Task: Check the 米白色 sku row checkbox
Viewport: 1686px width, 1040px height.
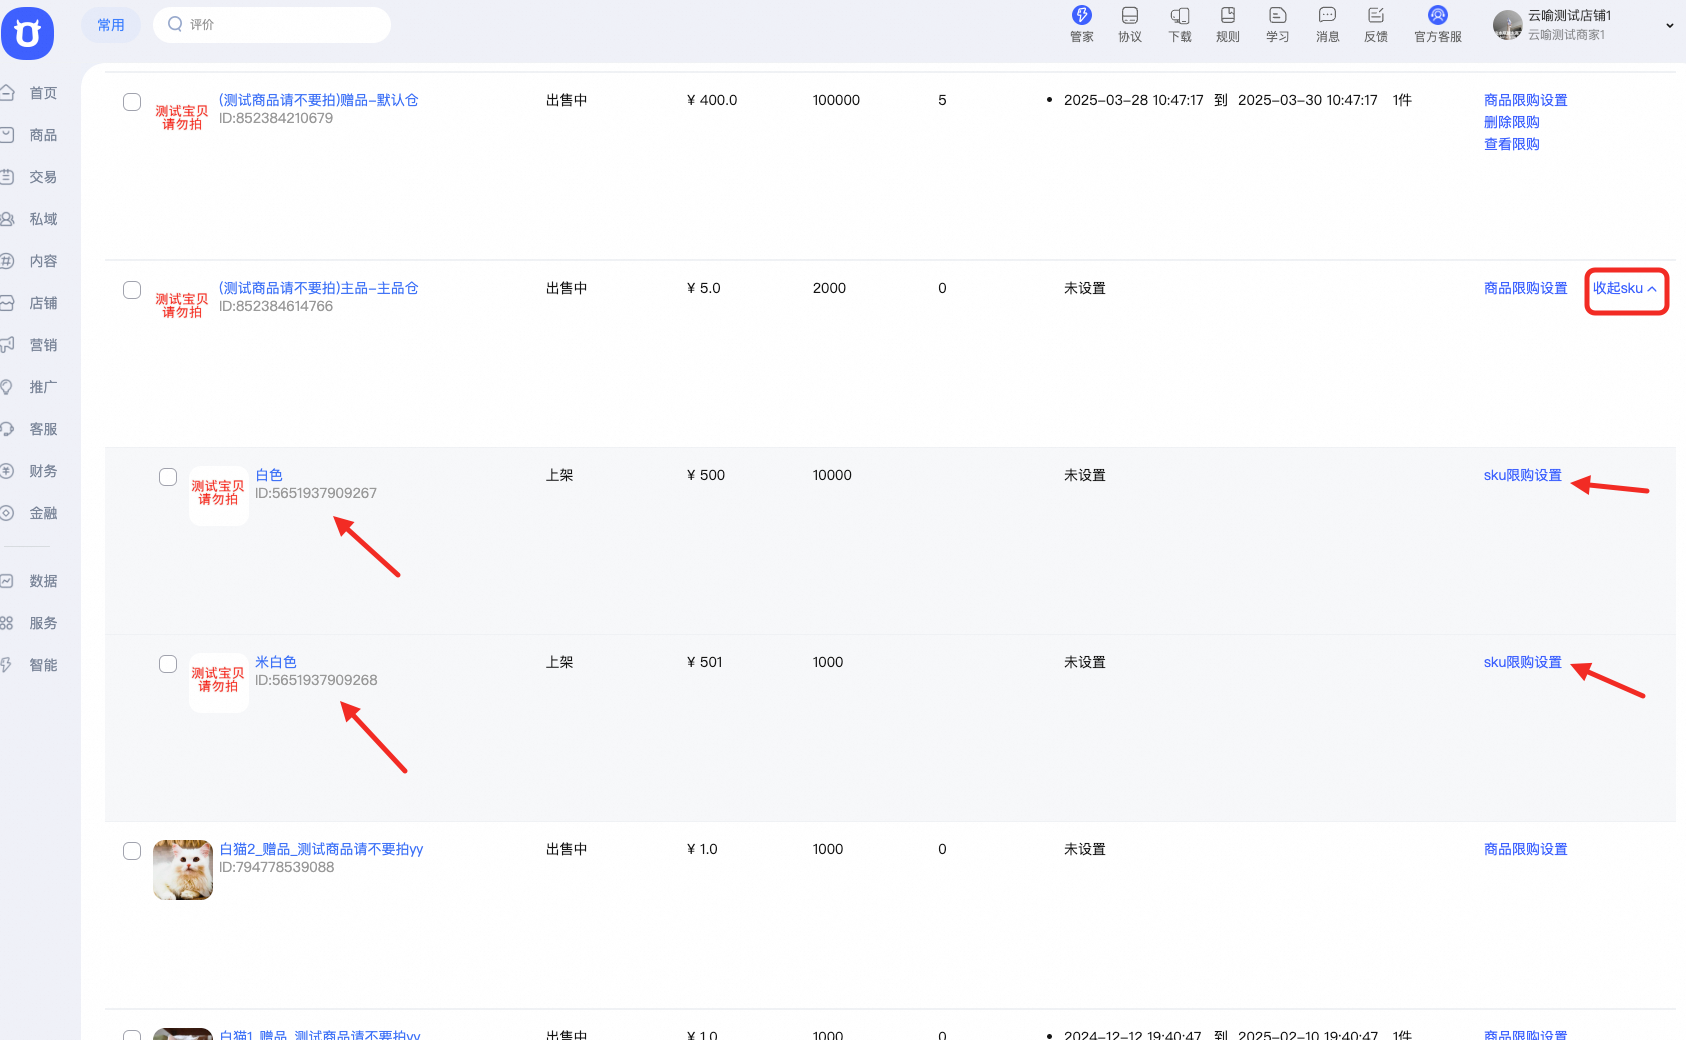Action: coord(168,664)
